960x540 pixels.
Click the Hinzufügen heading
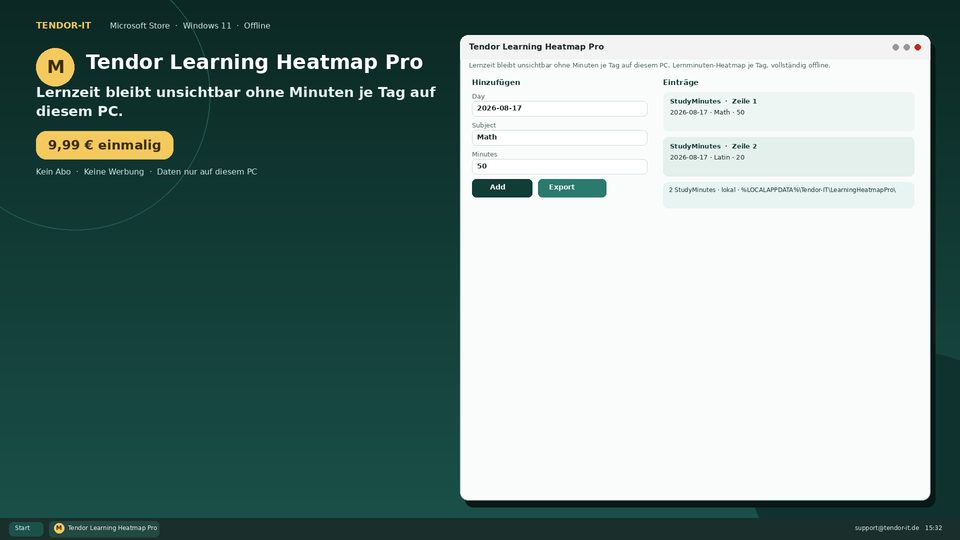point(496,82)
